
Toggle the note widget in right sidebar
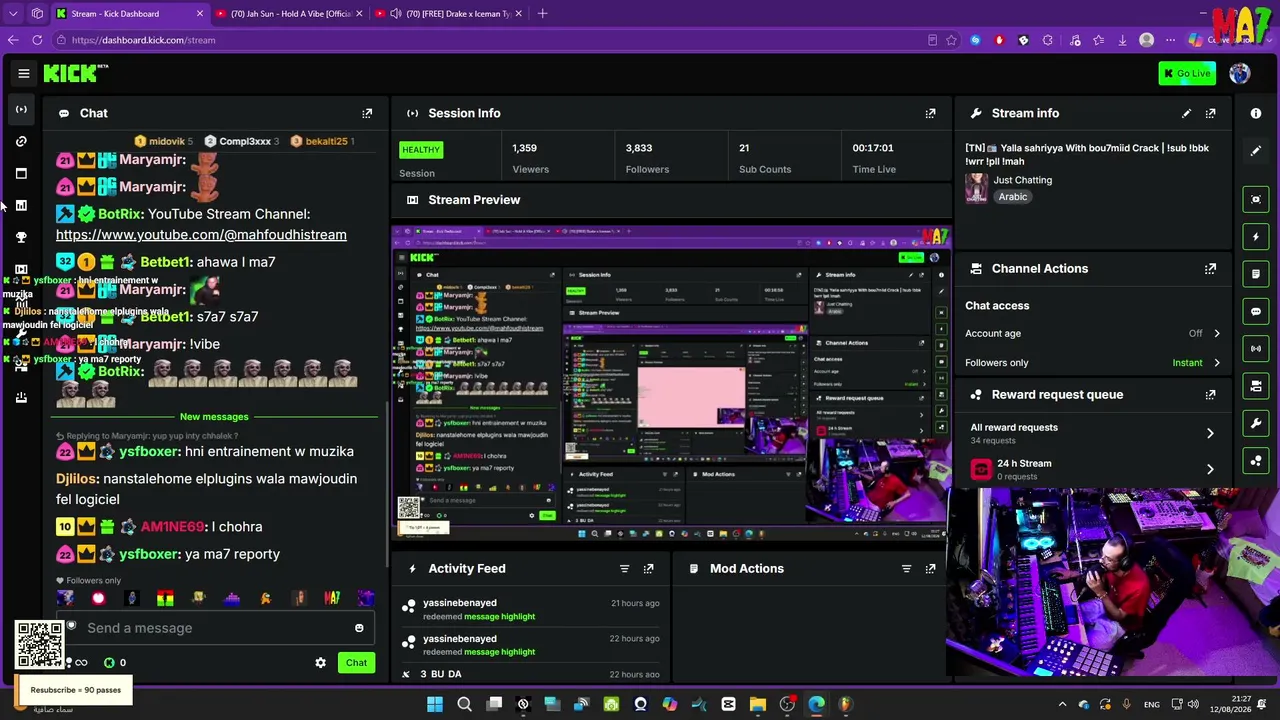click(1256, 274)
